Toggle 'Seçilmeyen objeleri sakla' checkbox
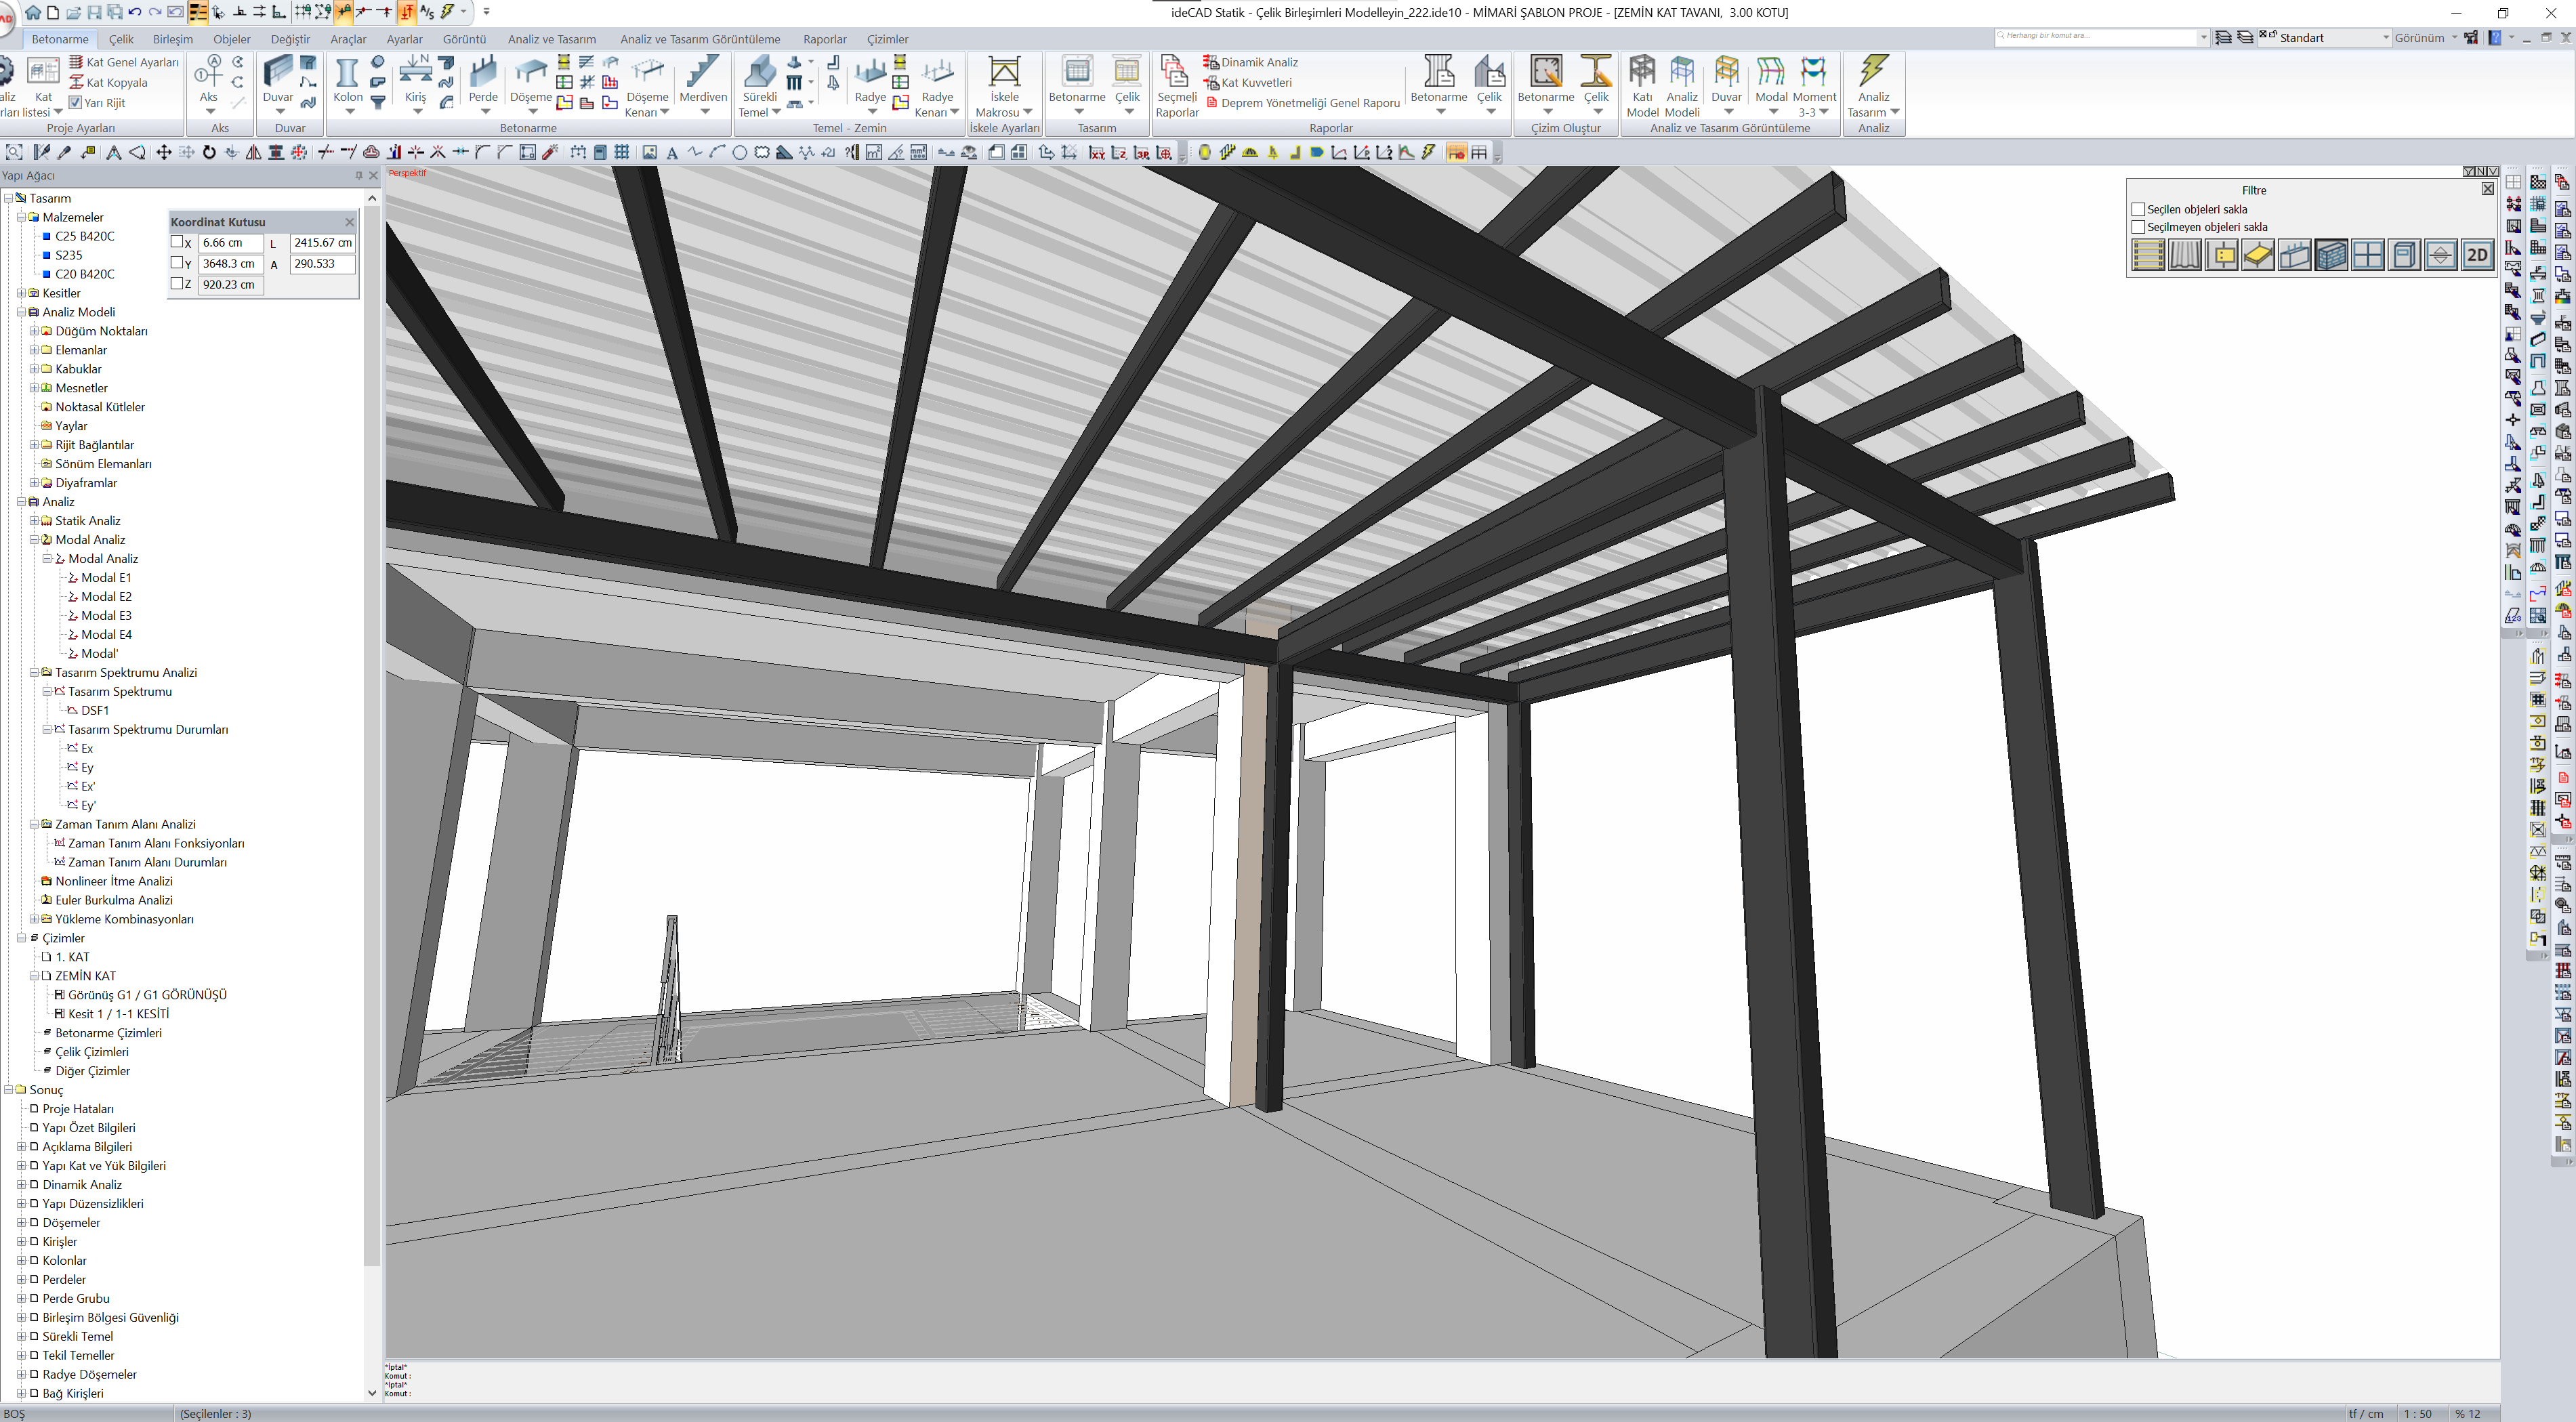Screen dimensions: 2576x1422 point(2138,228)
